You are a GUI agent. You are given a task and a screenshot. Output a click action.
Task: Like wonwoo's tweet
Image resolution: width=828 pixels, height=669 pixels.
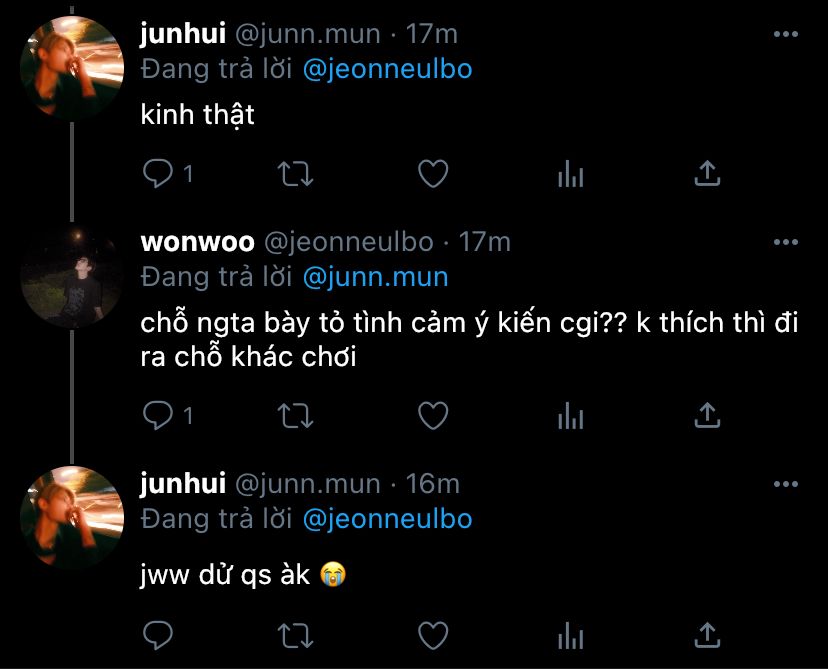click(432, 414)
